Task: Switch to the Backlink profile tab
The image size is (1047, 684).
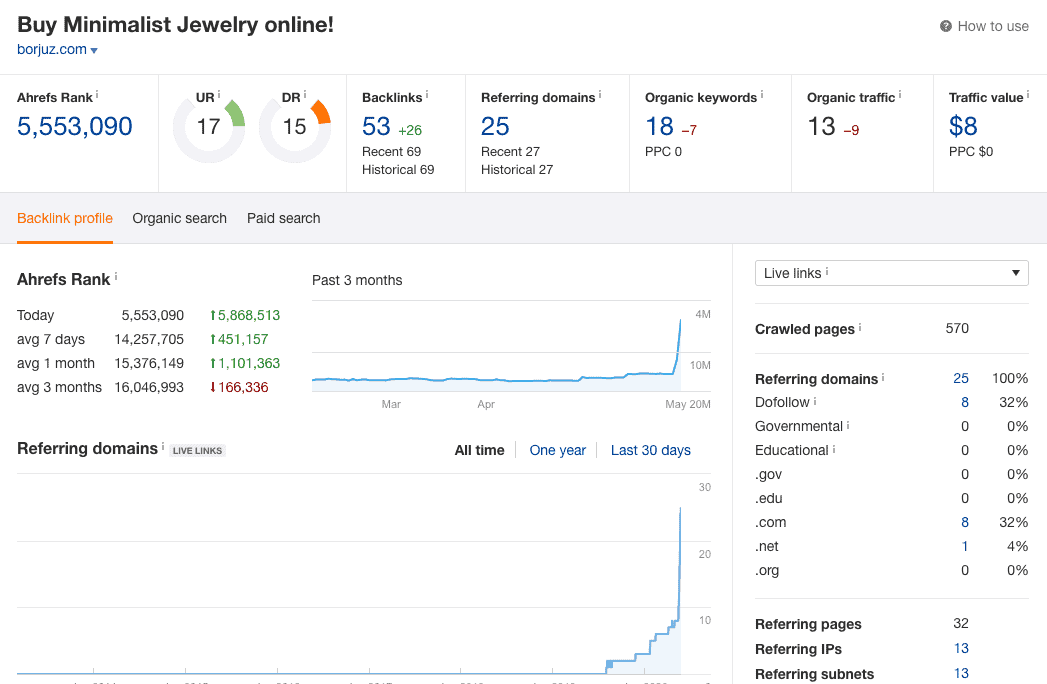Action: tap(65, 218)
